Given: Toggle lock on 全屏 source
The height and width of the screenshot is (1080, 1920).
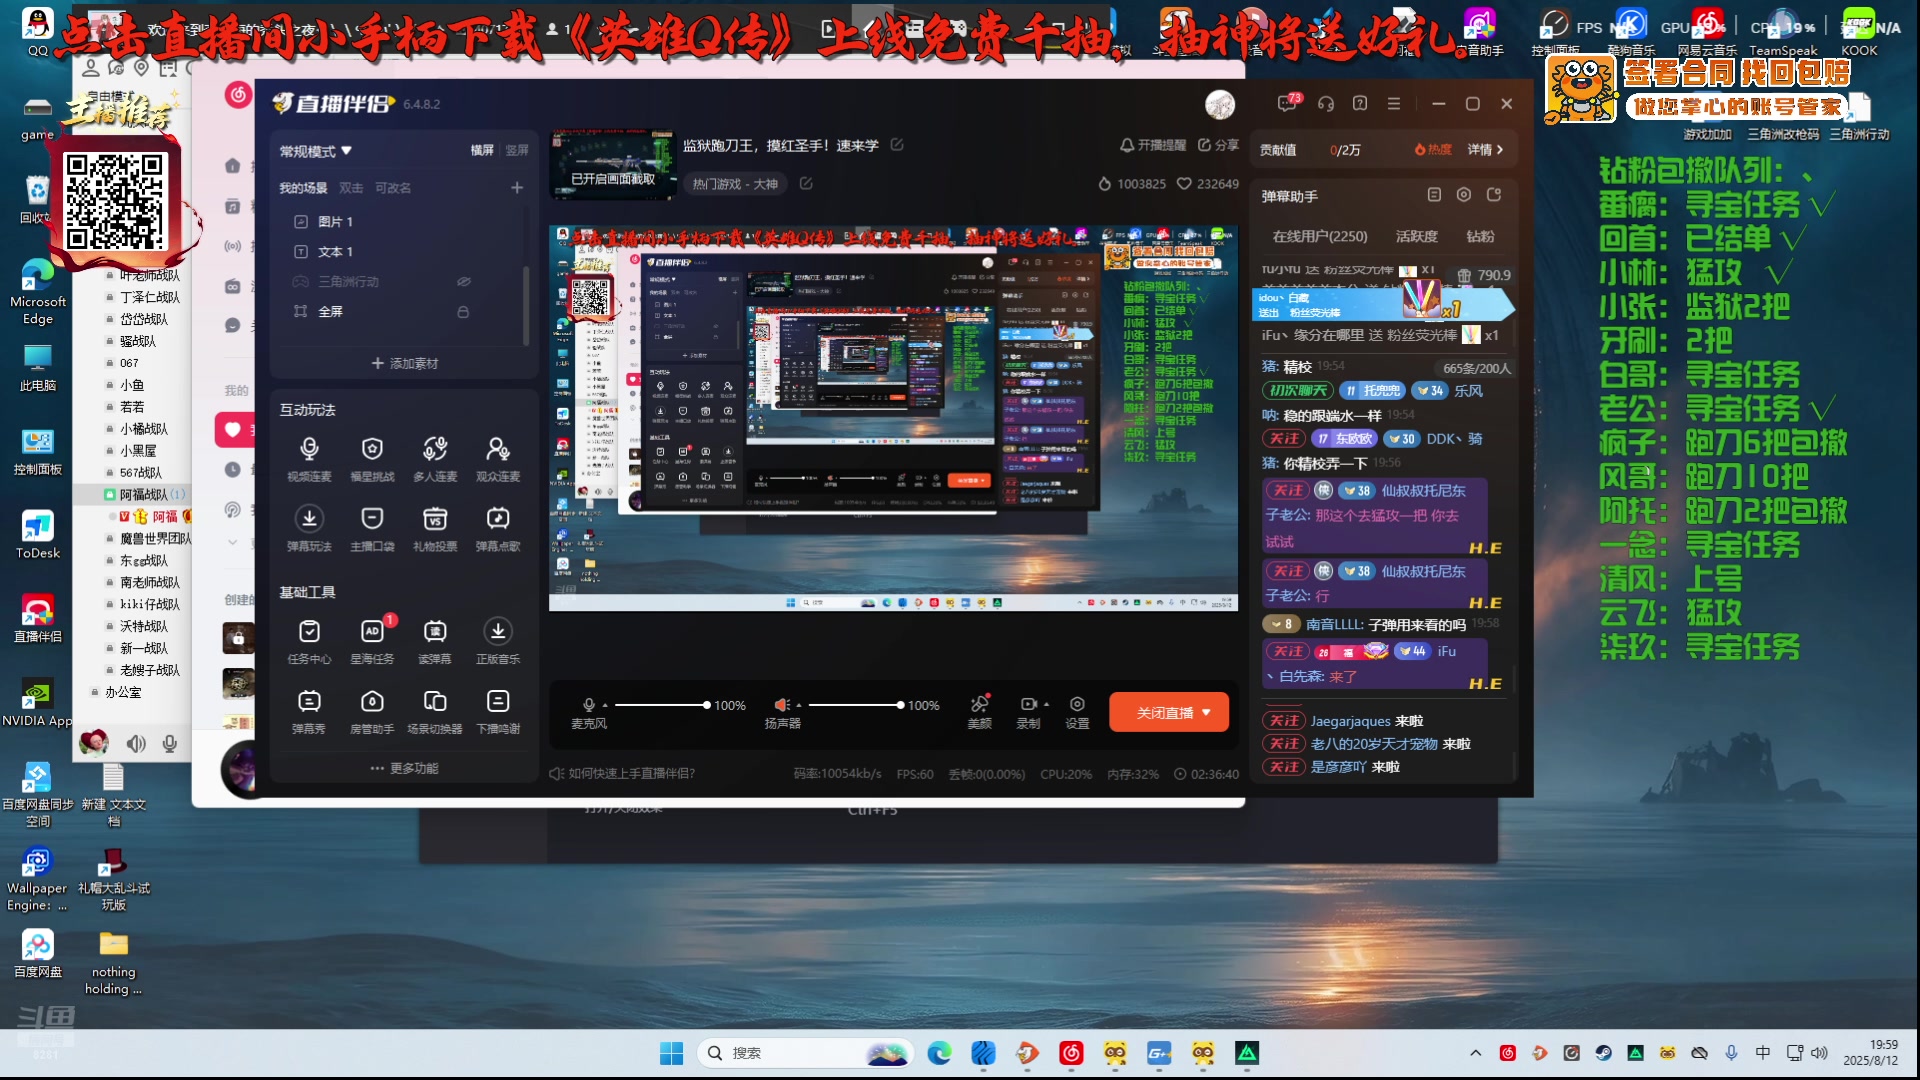Looking at the screenshot, I should coord(463,312).
